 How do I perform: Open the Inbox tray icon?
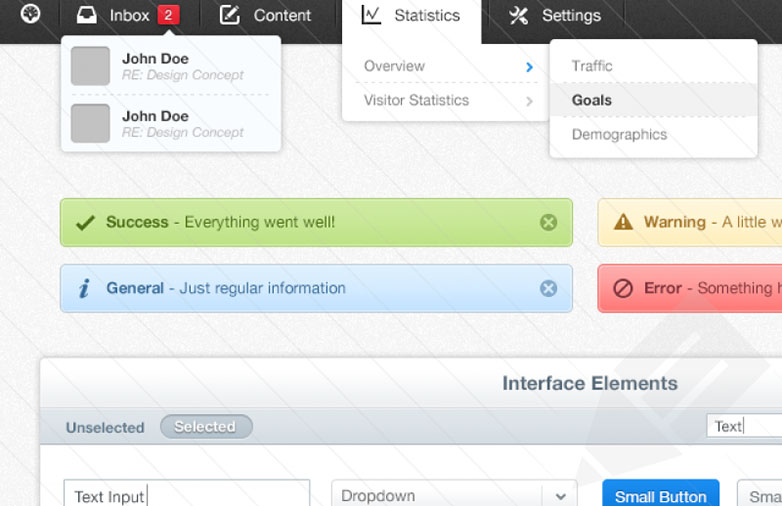(87, 15)
